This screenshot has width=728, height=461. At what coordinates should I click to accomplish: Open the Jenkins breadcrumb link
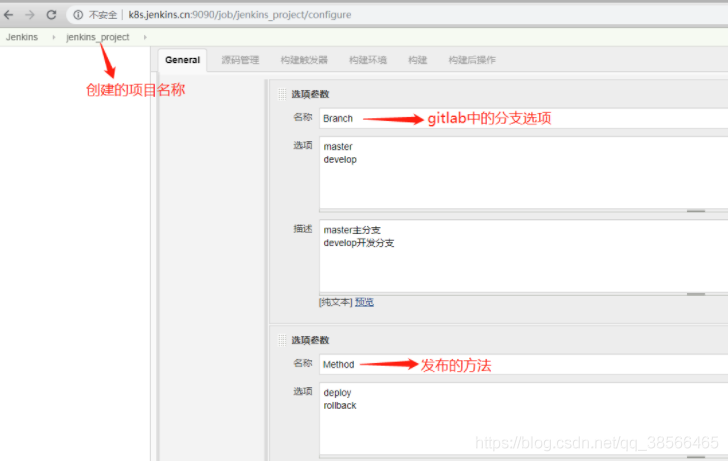22,37
